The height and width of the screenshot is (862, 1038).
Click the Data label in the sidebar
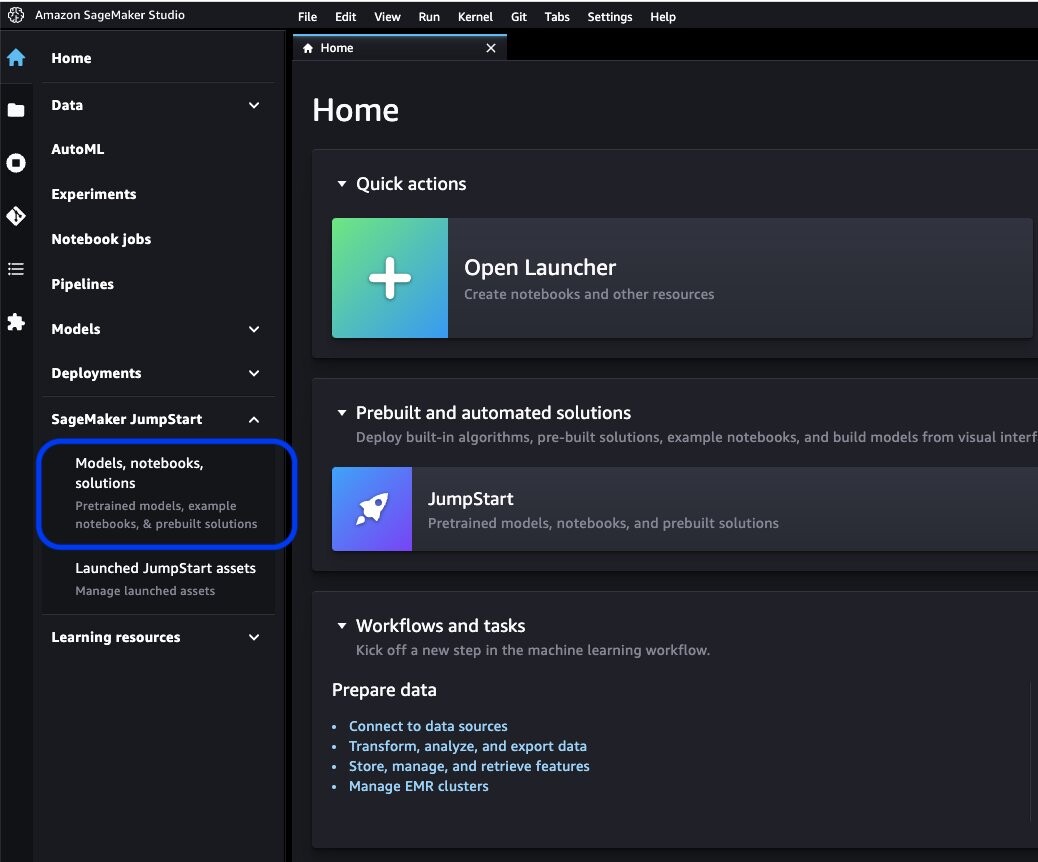[x=67, y=105]
